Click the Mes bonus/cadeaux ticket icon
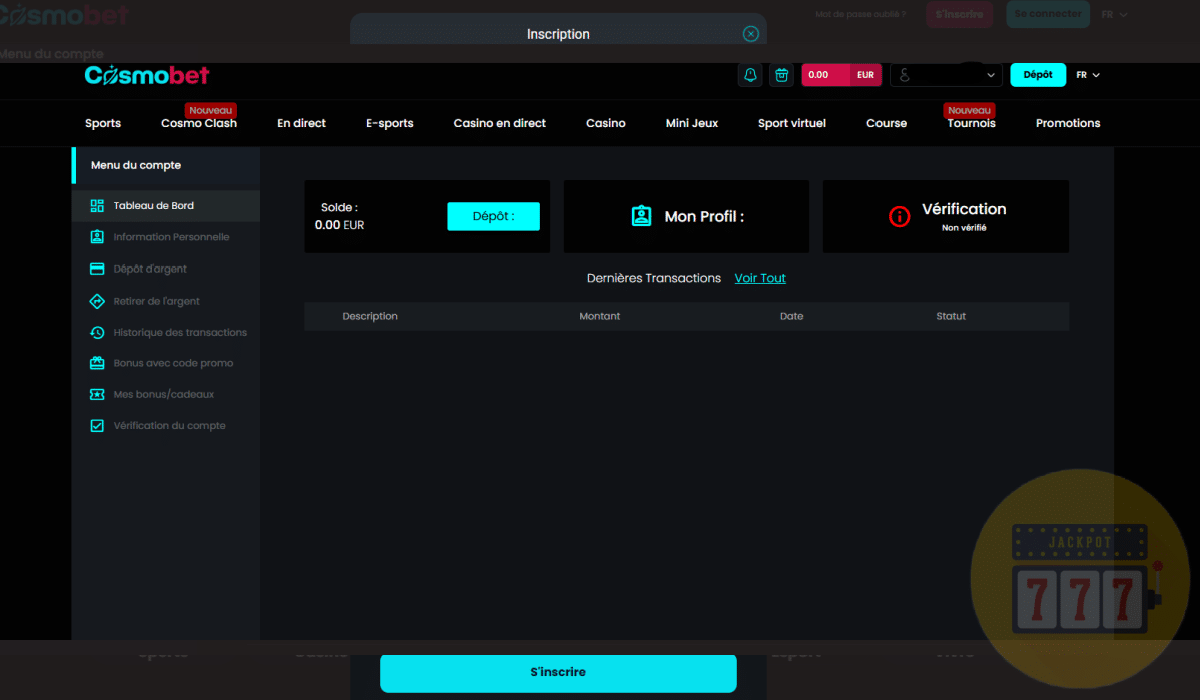The image size is (1200, 700). coord(97,394)
